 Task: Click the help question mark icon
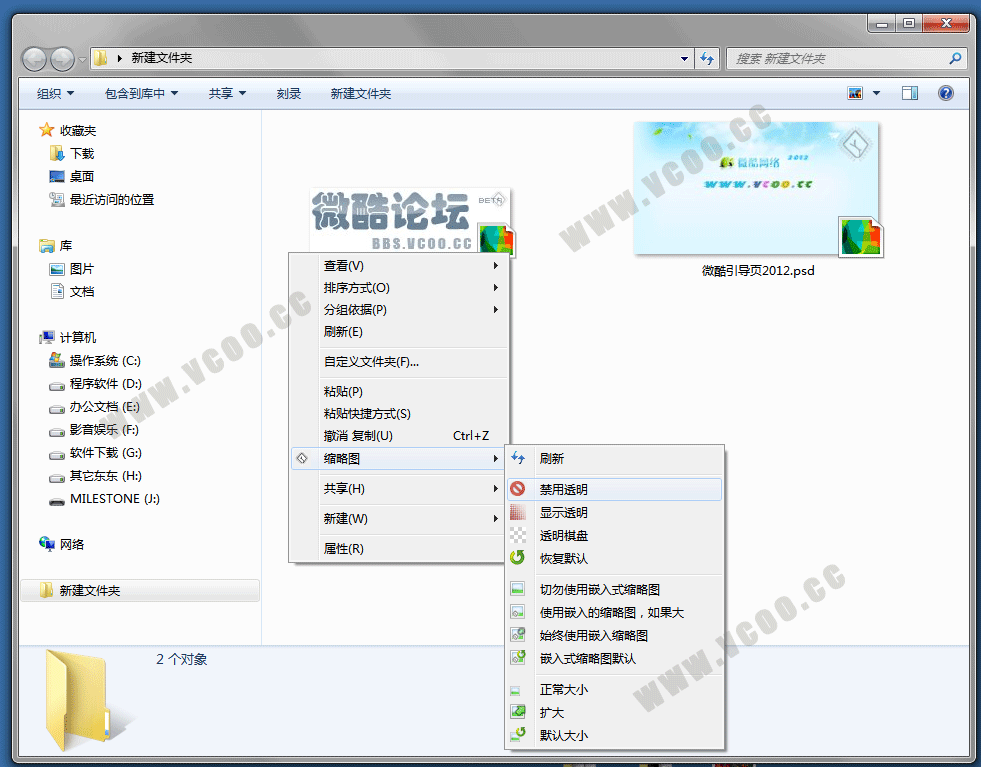tap(945, 93)
